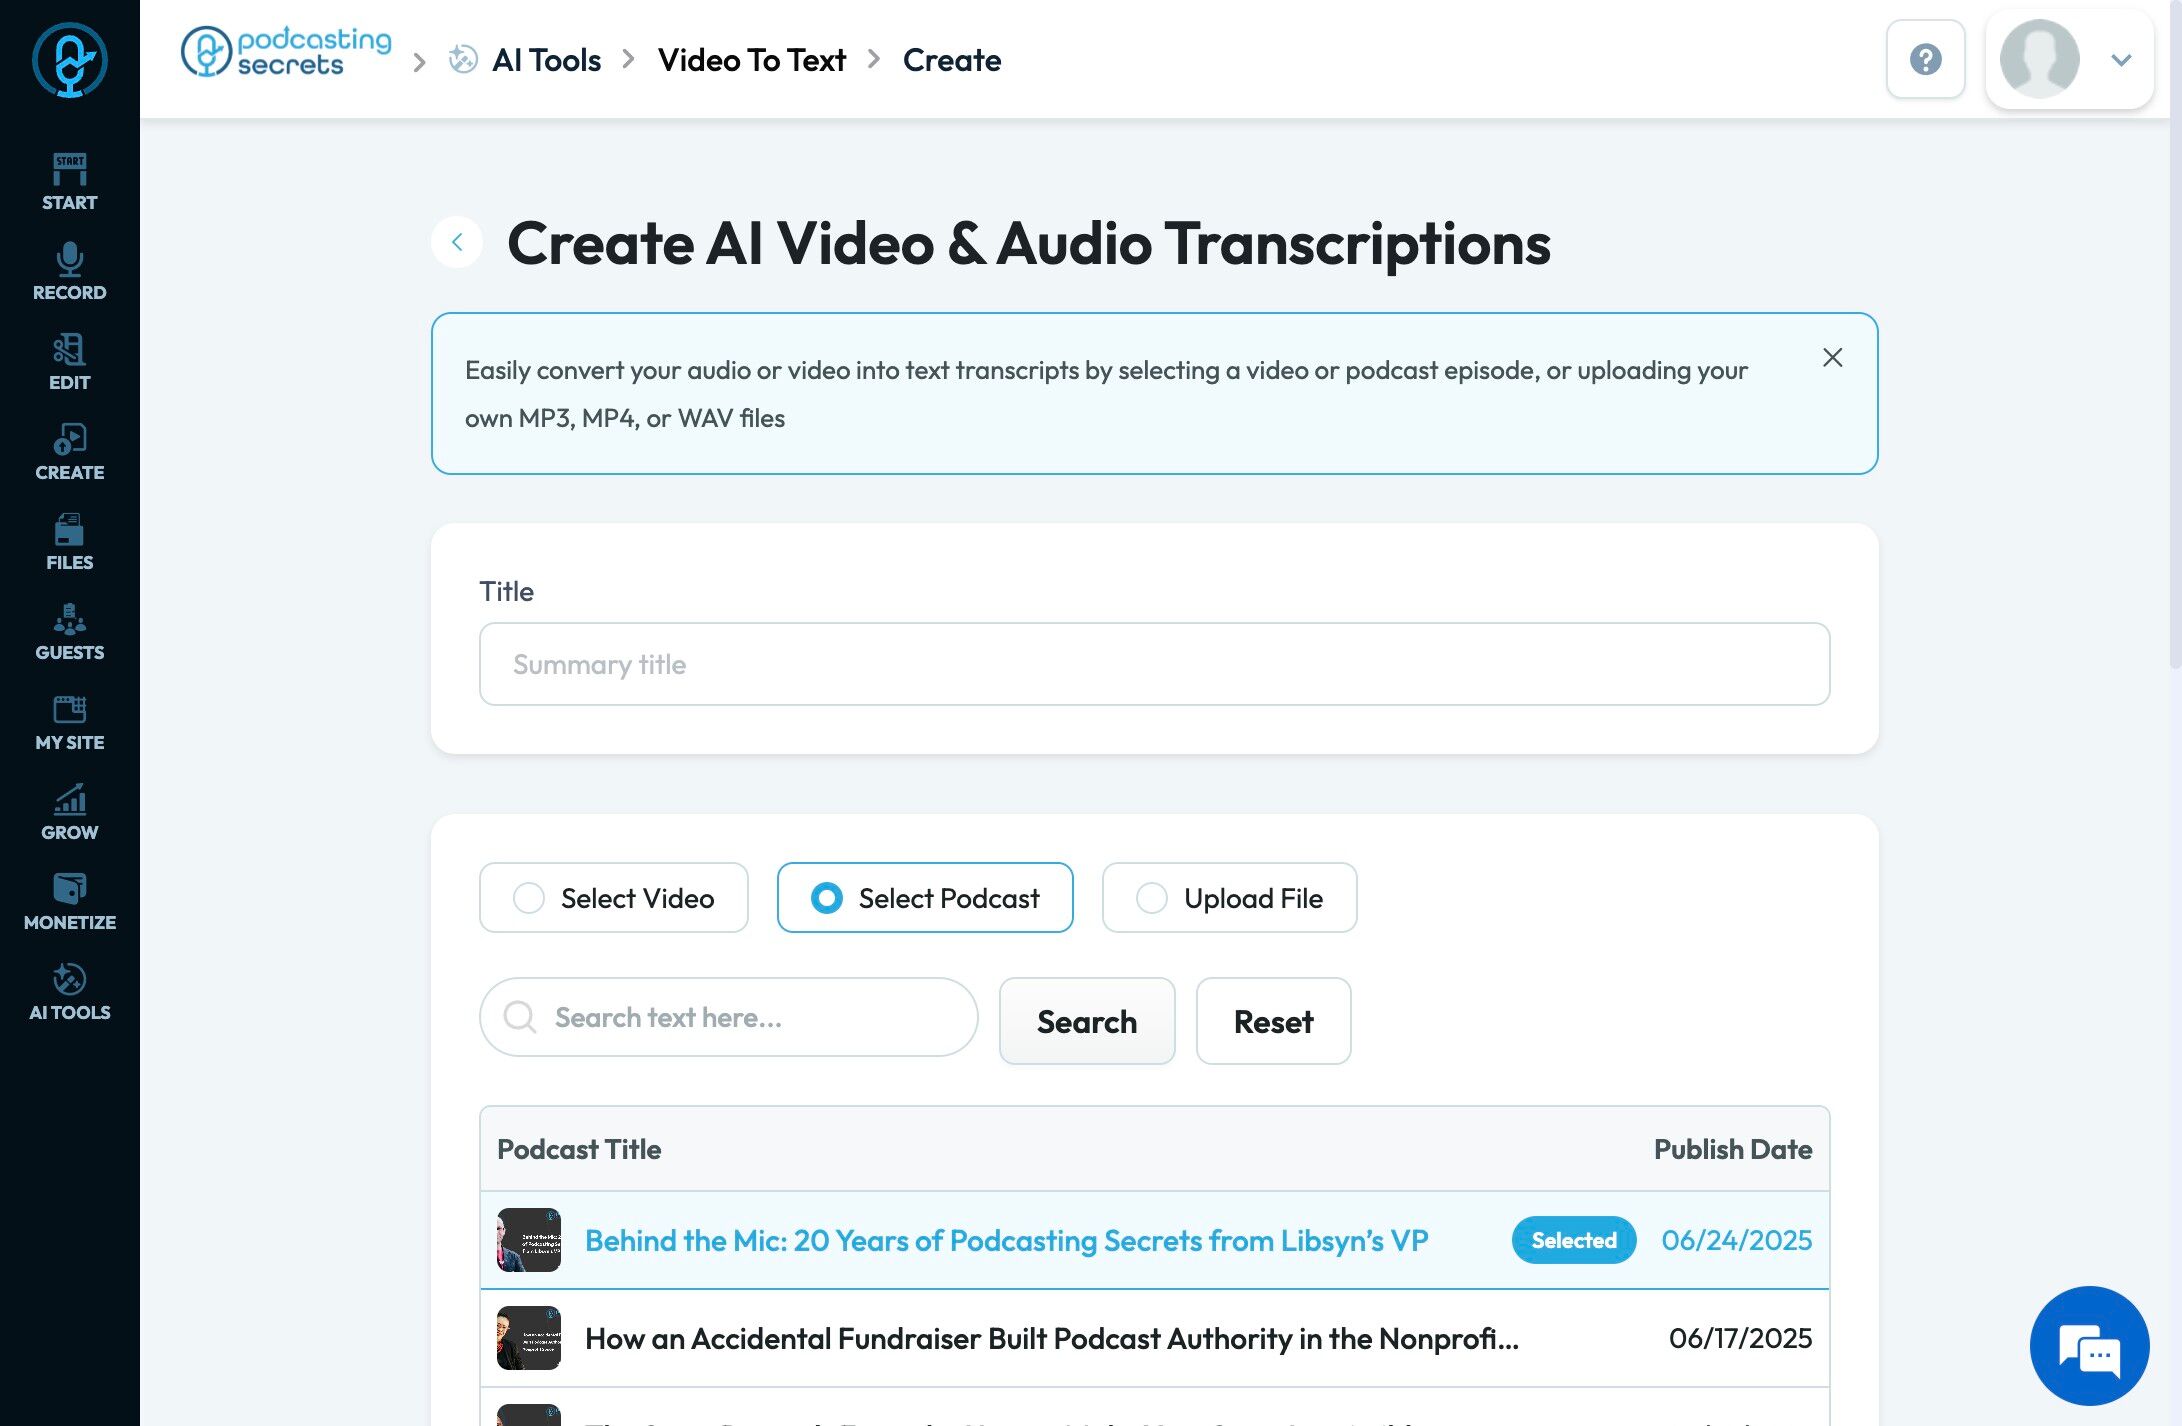The height and width of the screenshot is (1426, 2182).
Task: Open the Grow analytics section
Action: [69, 811]
